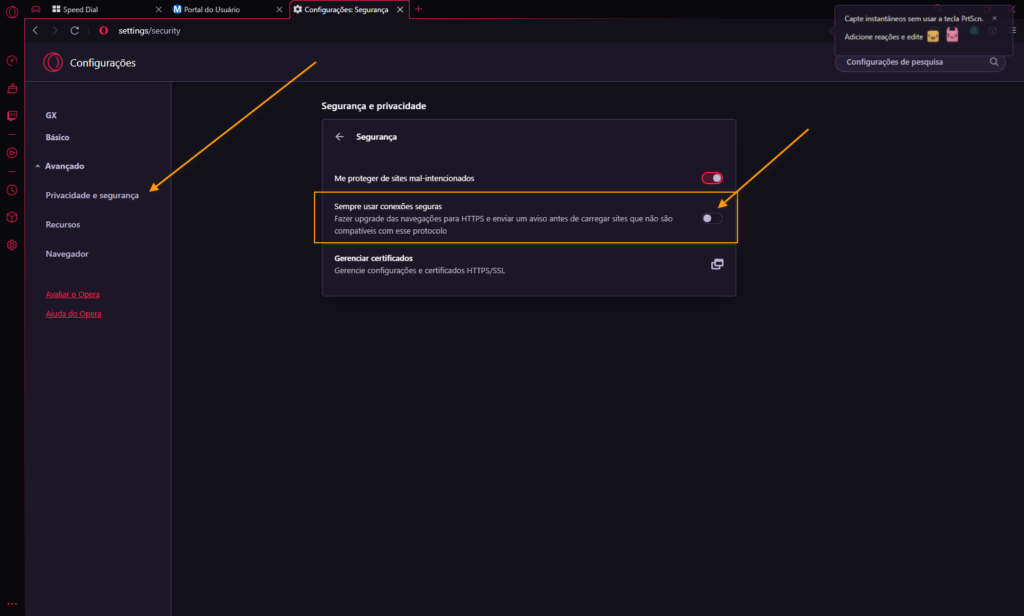This screenshot has height=616, width=1024.
Task: Open the History clock icon in sidebar
Action: click(x=12, y=189)
